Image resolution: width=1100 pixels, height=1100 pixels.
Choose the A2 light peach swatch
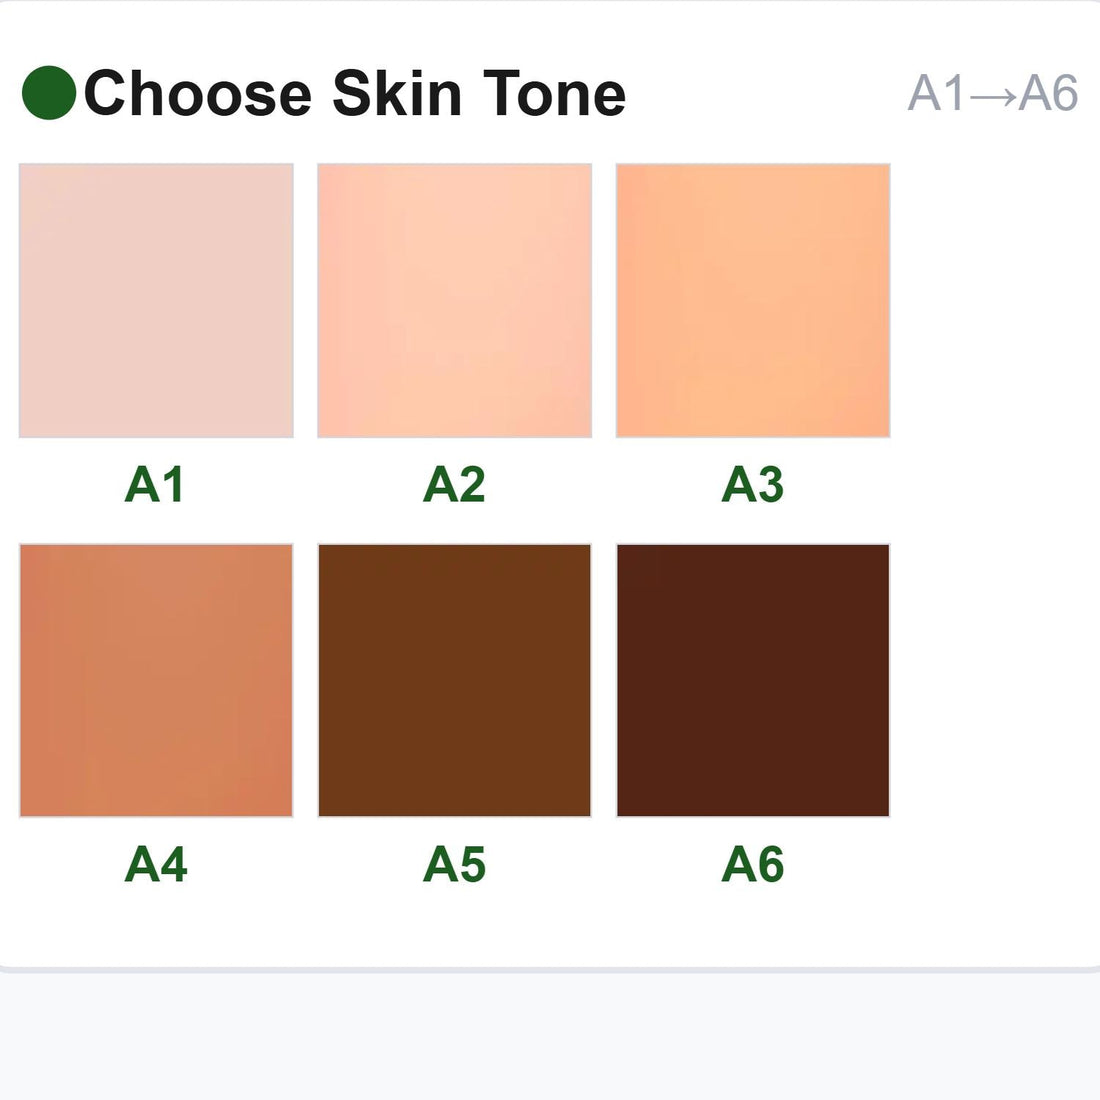[455, 300]
